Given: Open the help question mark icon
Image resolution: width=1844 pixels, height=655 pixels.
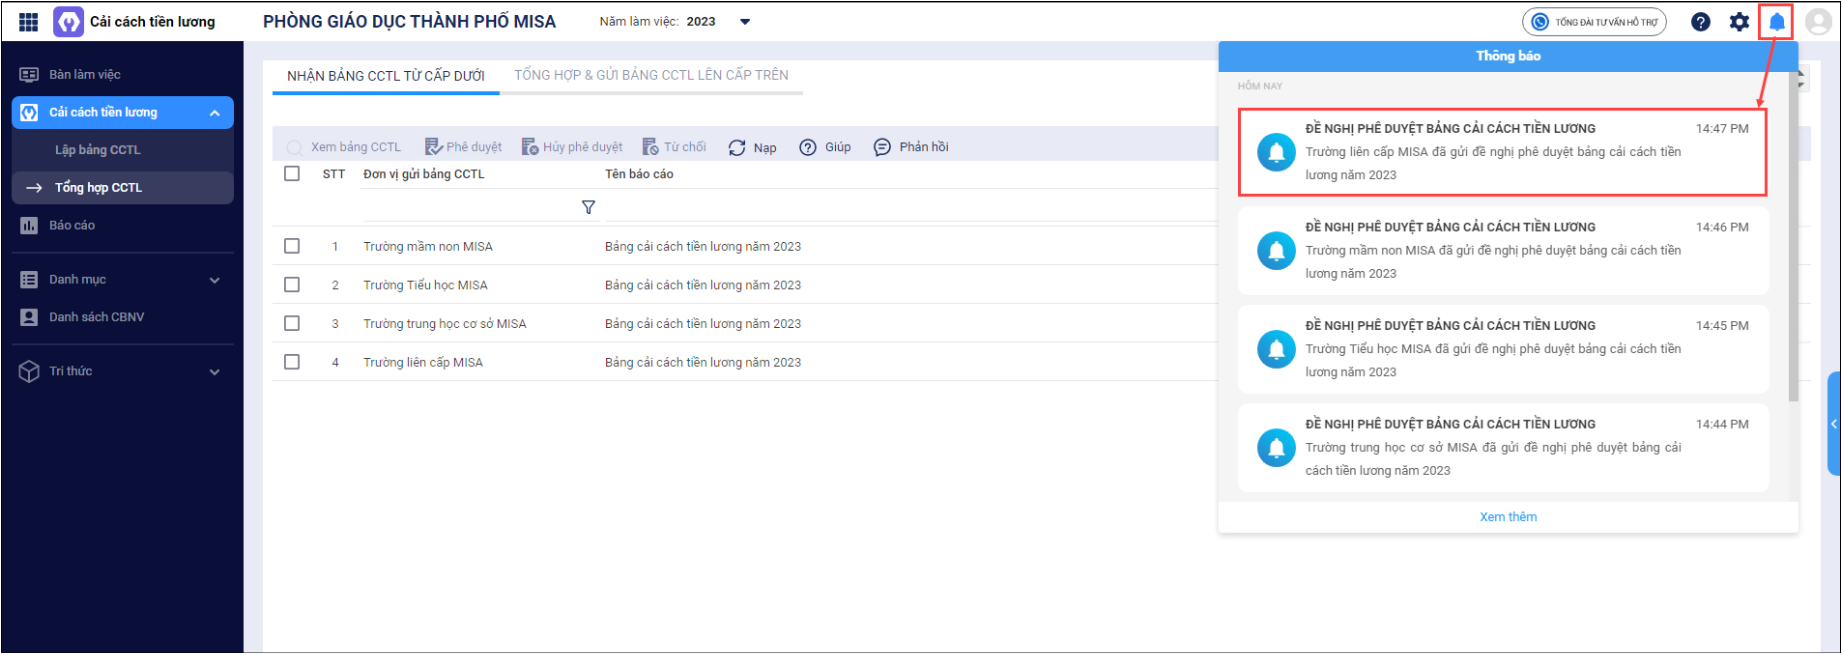Looking at the screenshot, I should coord(1700,22).
